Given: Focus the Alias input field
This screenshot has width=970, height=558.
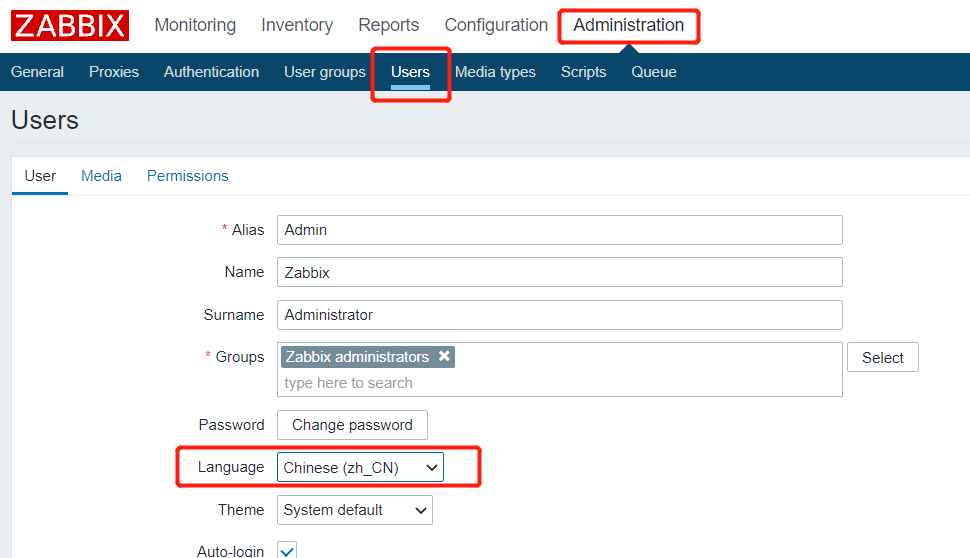Looking at the screenshot, I should [x=560, y=230].
